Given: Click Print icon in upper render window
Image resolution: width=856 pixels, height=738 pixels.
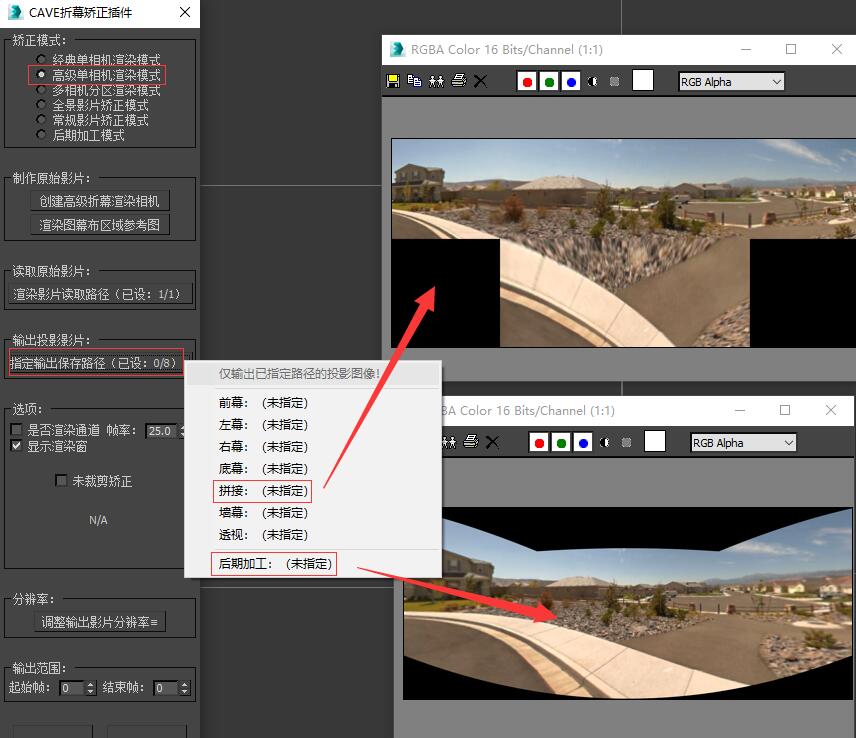Looking at the screenshot, I should (x=458, y=81).
